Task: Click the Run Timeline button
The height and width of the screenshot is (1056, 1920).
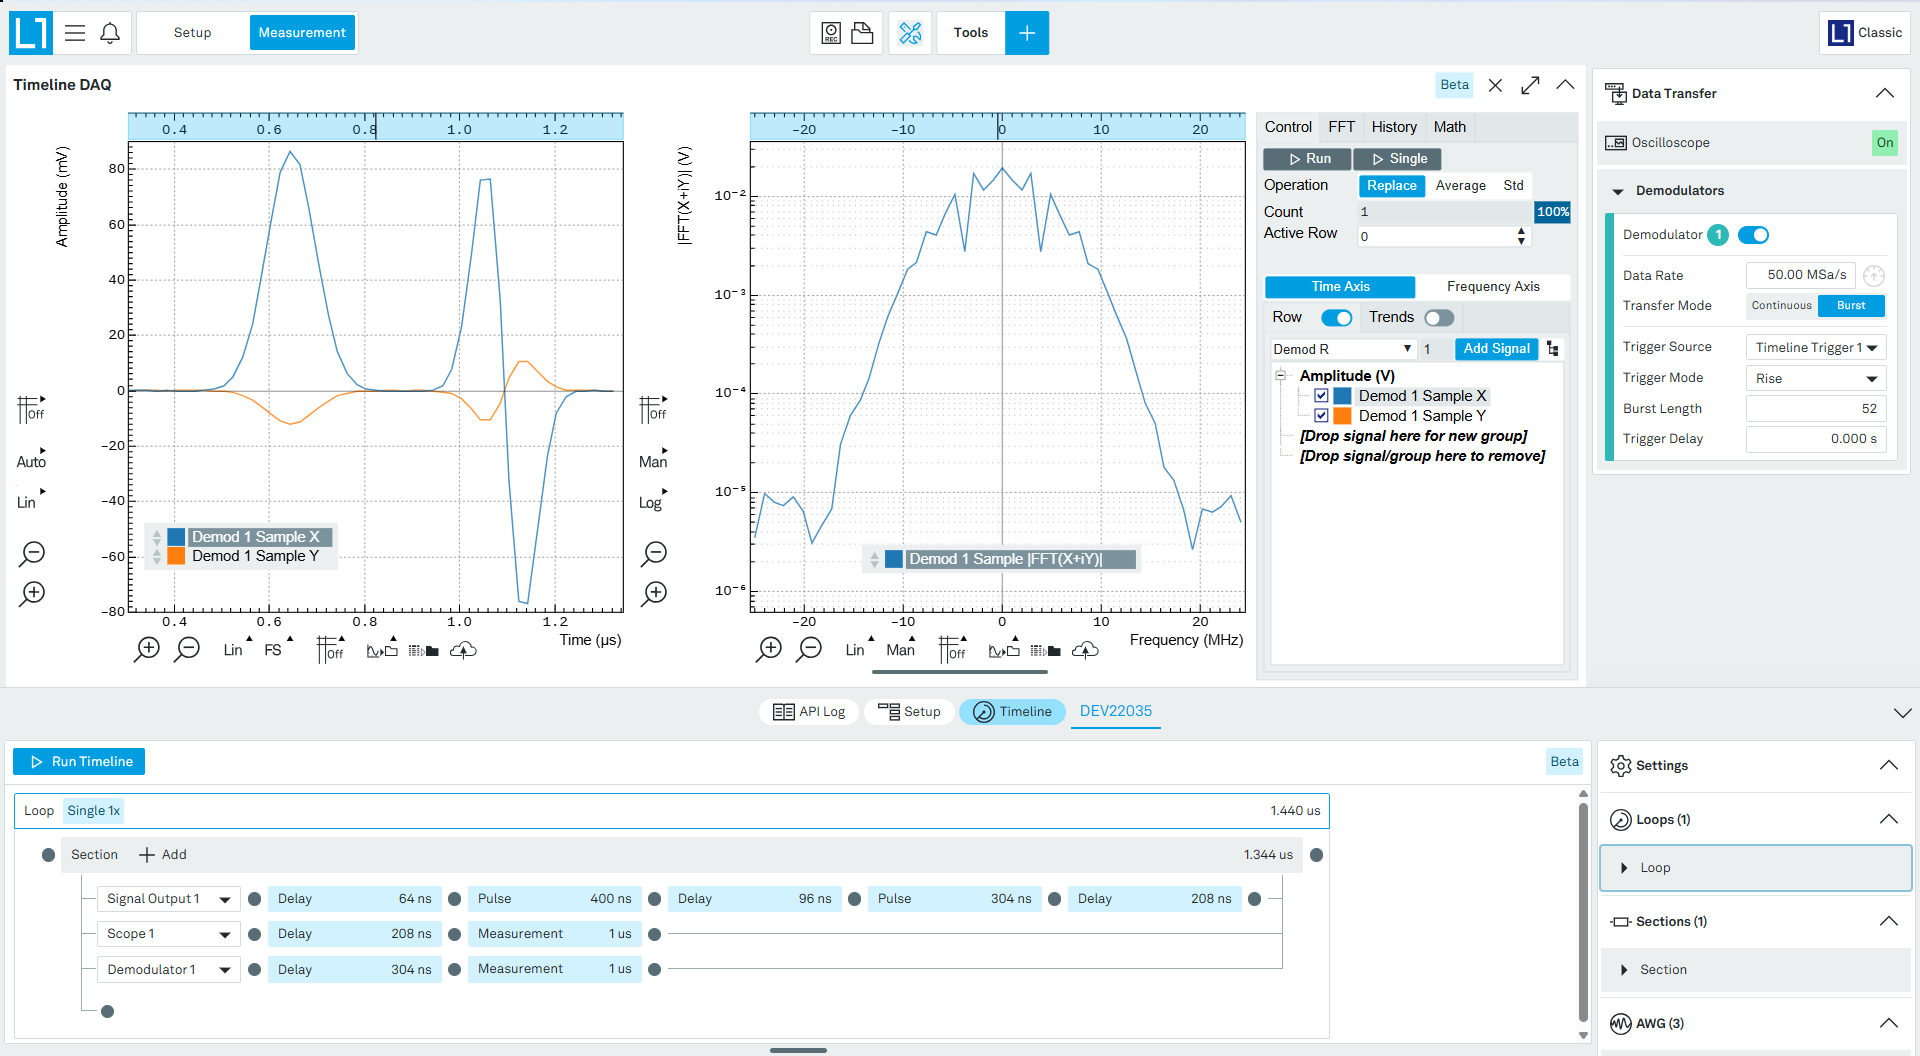Action: coord(79,762)
